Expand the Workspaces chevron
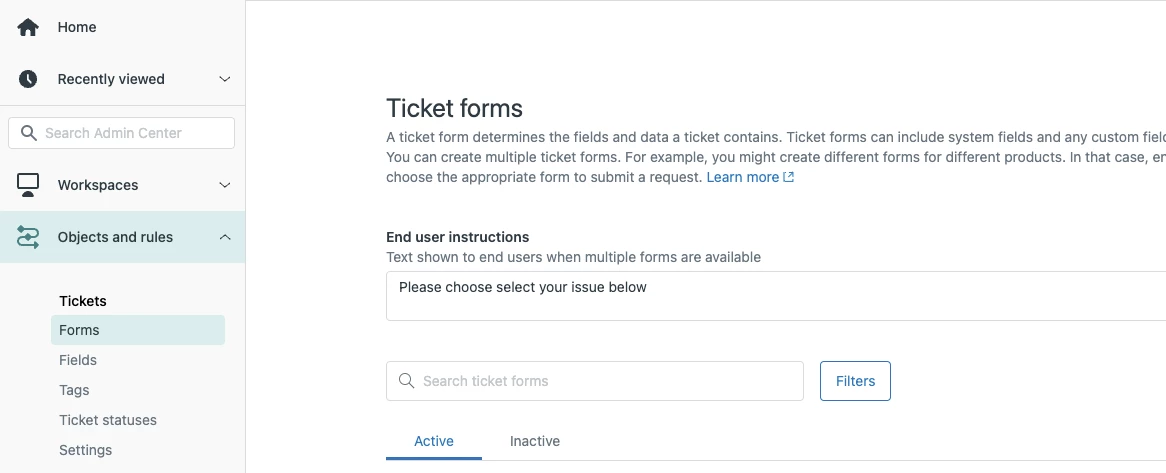1166x473 pixels. coord(225,185)
